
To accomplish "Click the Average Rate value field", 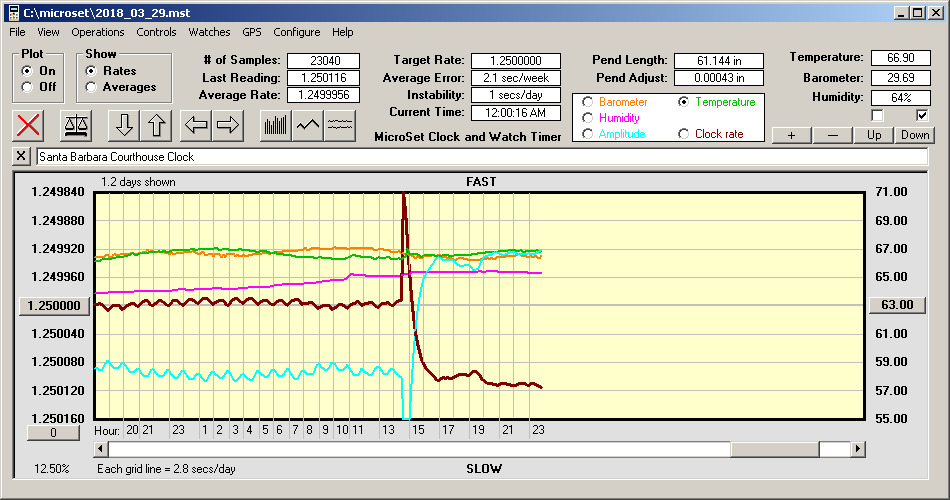I will [x=324, y=95].
